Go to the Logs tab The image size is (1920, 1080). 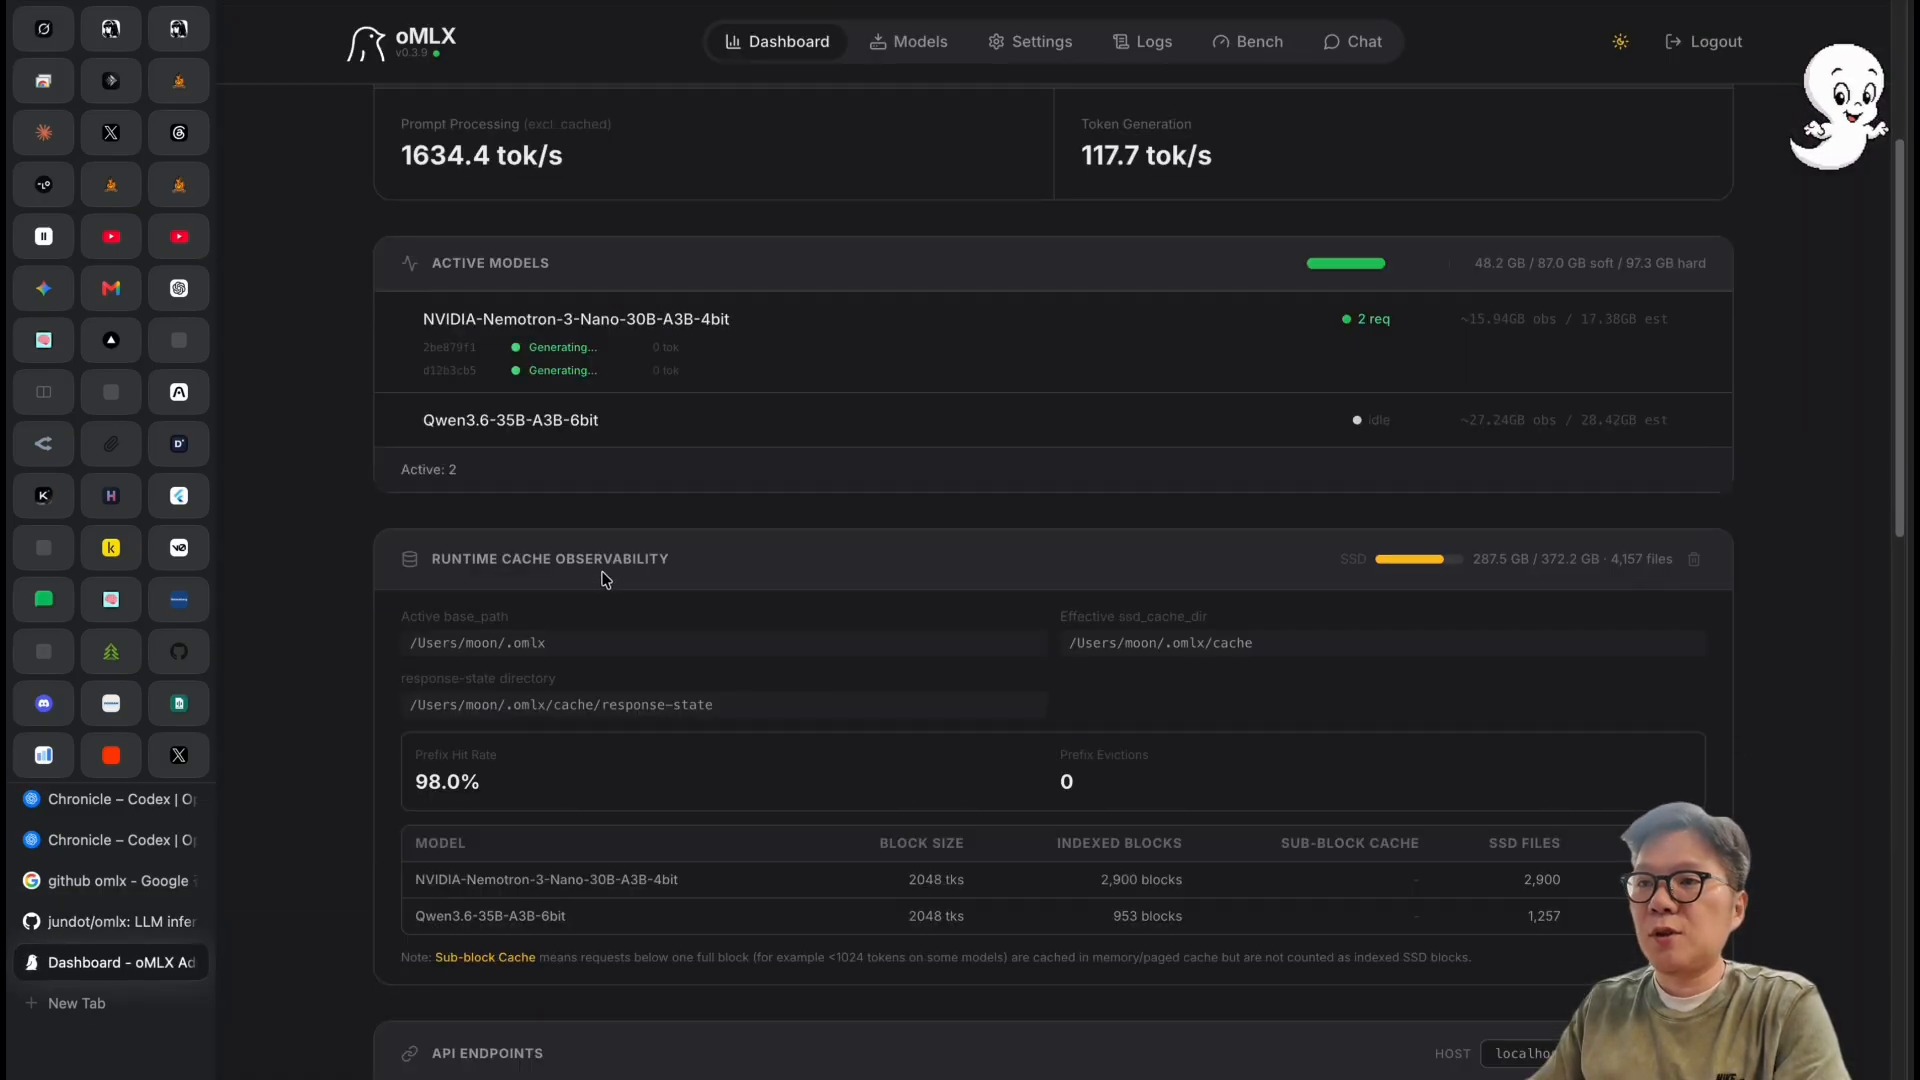pos(1142,42)
